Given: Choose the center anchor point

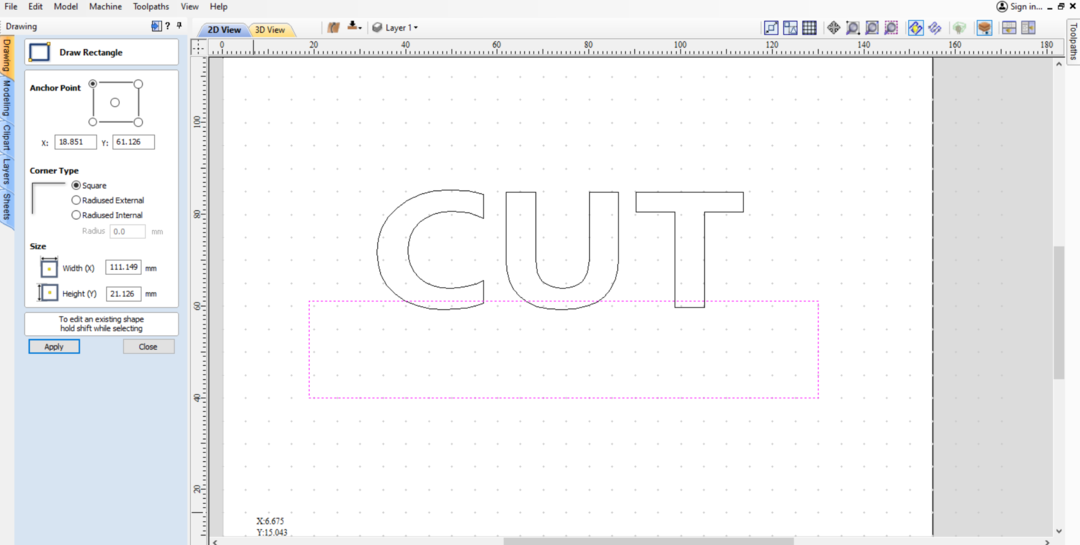Looking at the screenshot, I should [115, 103].
